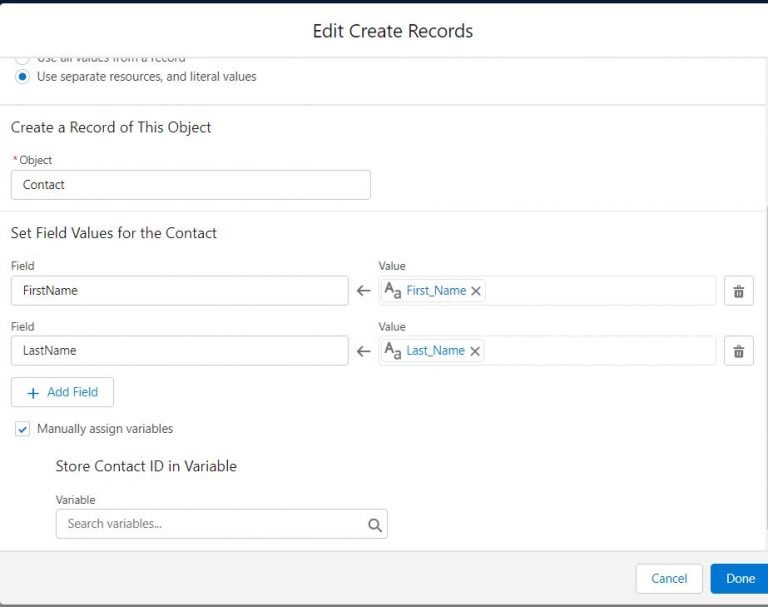The height and width of the screenshot is (607, 768).
Task: Click inside the First_Name value input area
Action: [x=600, y=291]
